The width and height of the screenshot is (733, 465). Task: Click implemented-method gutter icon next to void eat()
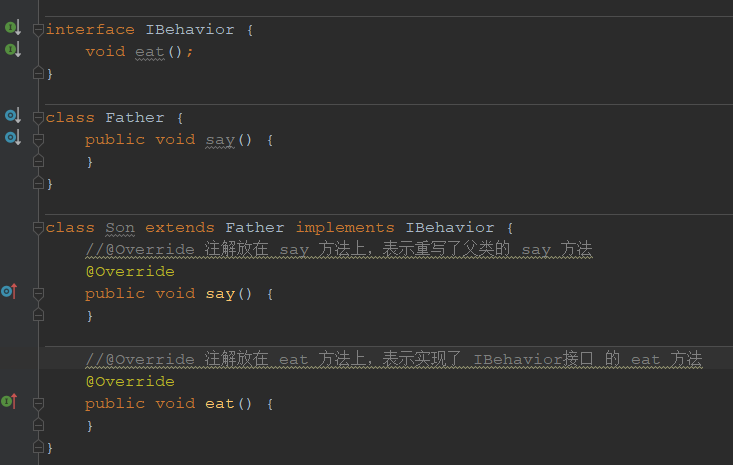point(13,49)
